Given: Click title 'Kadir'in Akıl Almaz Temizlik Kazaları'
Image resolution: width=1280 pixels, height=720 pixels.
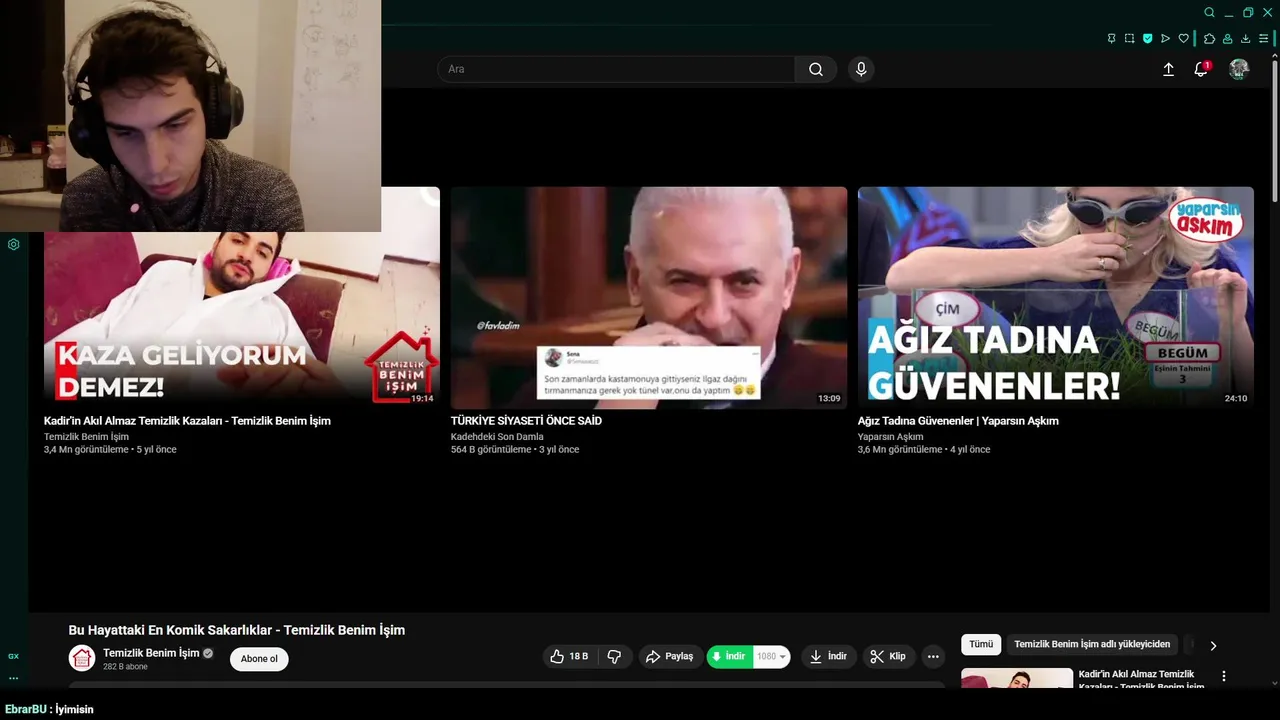Looking at the screenshot, I should [187, 421].
